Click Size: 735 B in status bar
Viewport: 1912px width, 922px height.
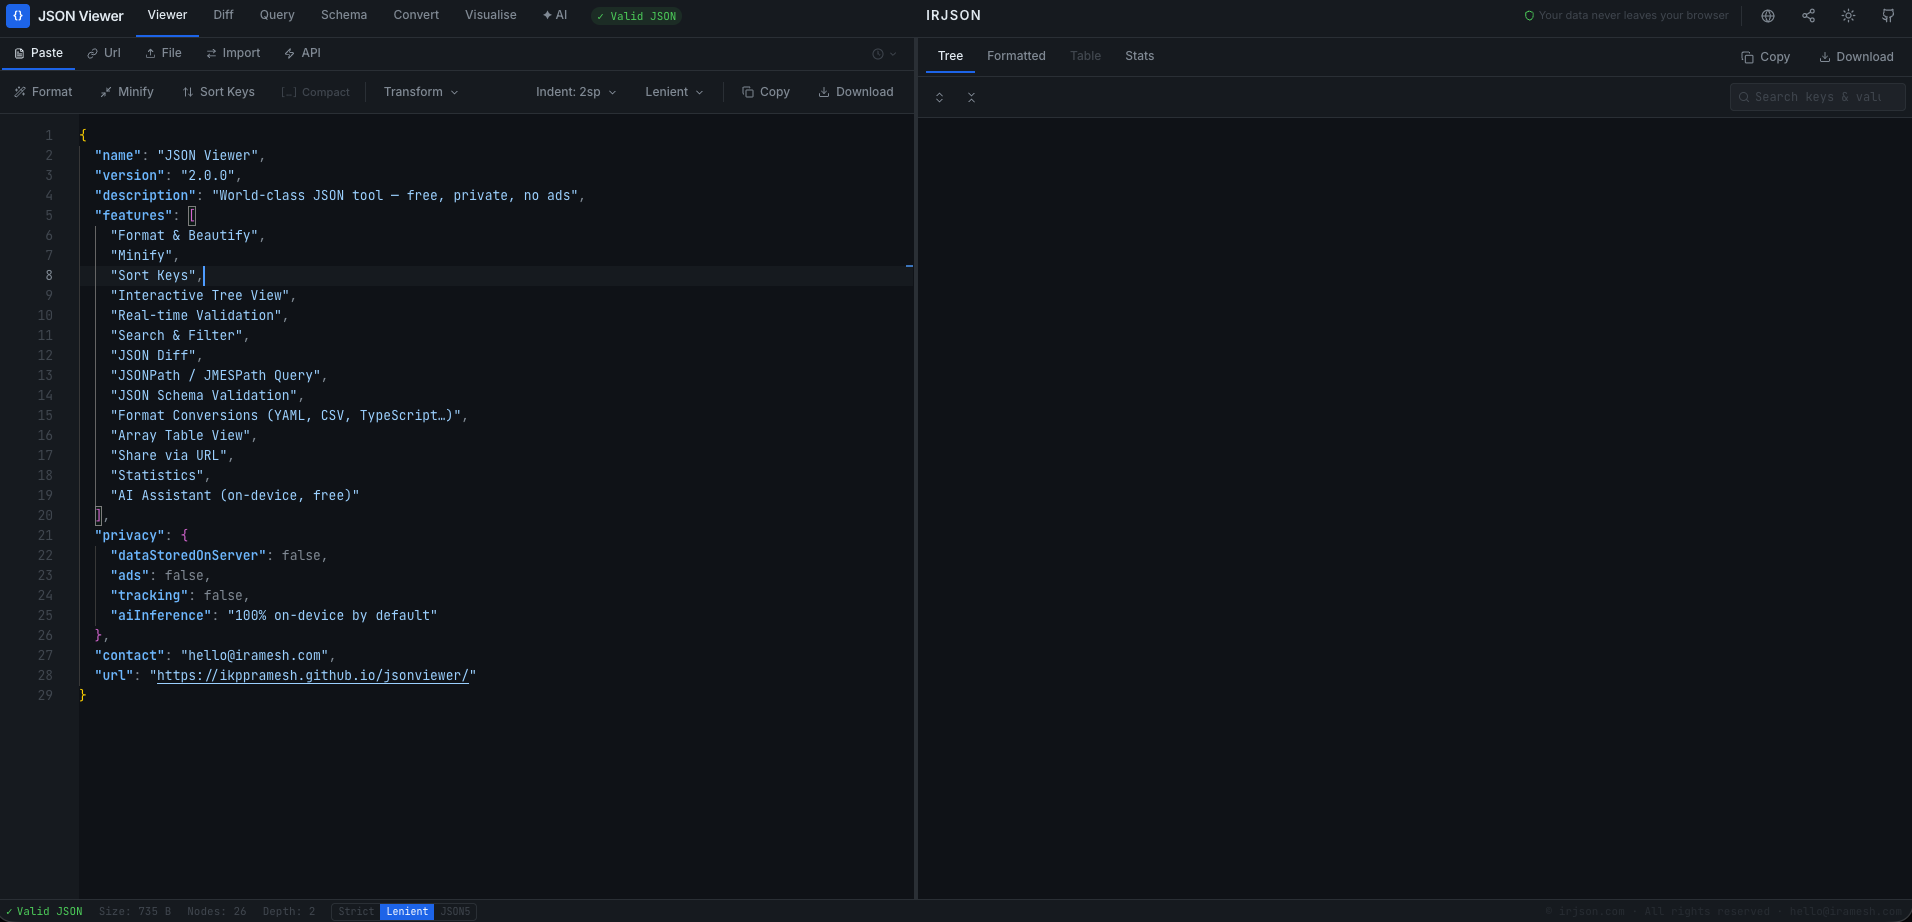(135, 912)
